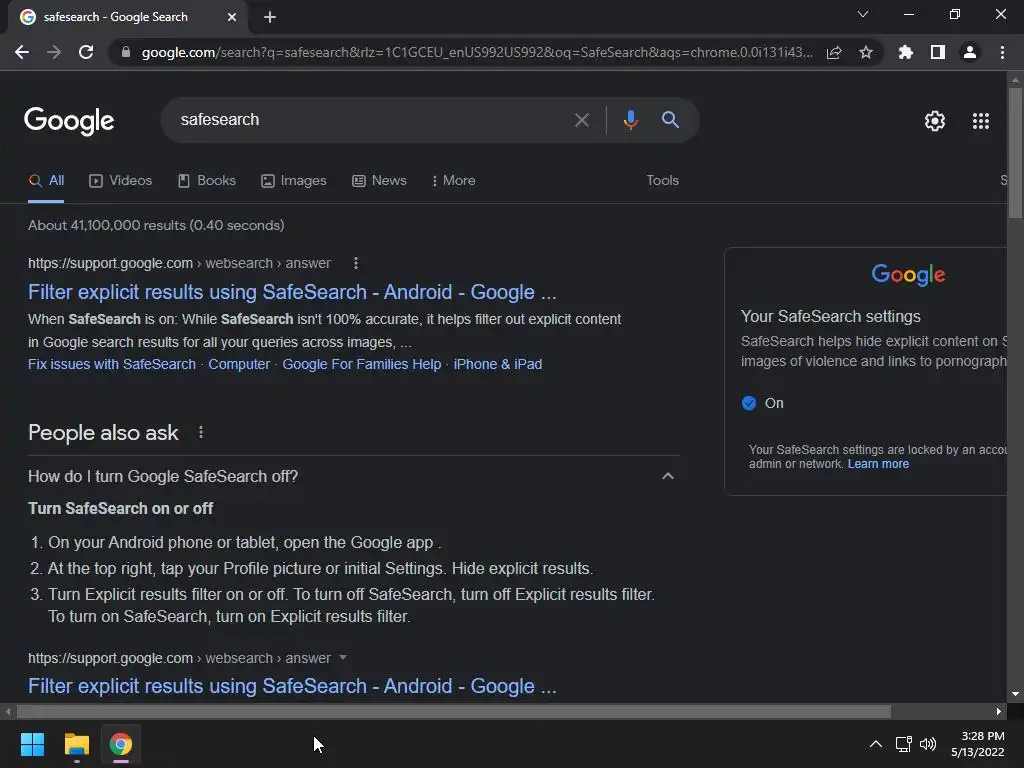Open the Computer sitelink
This screenshot has height=768, width=1024.
click(239, 364)
